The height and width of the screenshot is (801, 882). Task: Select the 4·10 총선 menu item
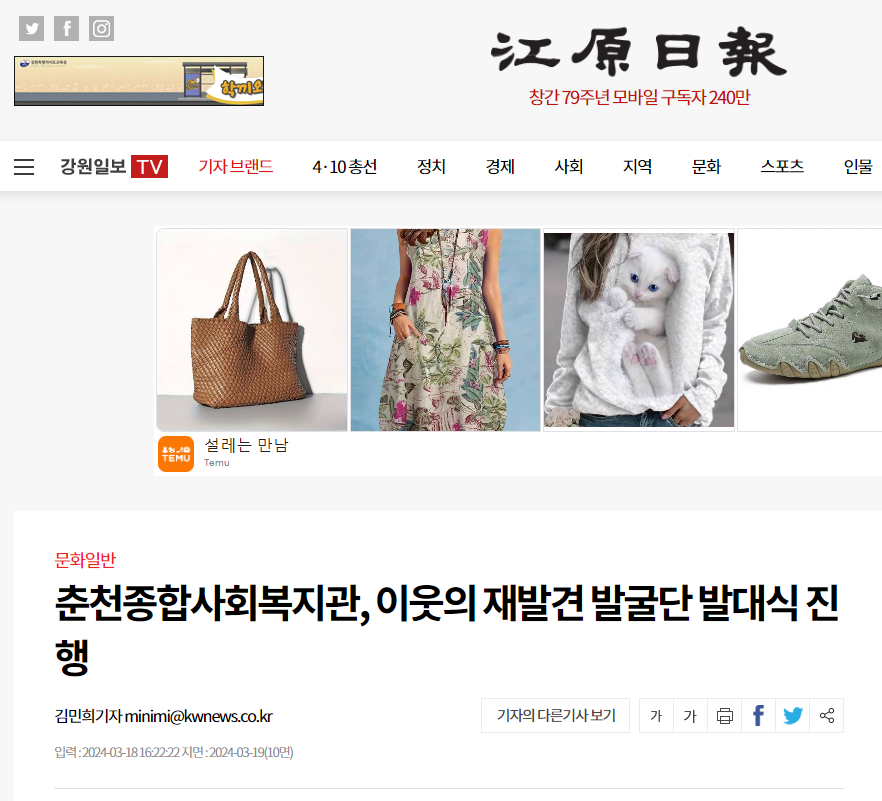tap(345, 166)
